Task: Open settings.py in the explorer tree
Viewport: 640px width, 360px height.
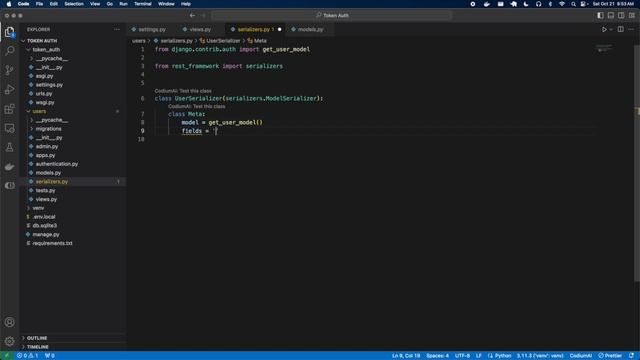Action: click(x=49, y=85)
